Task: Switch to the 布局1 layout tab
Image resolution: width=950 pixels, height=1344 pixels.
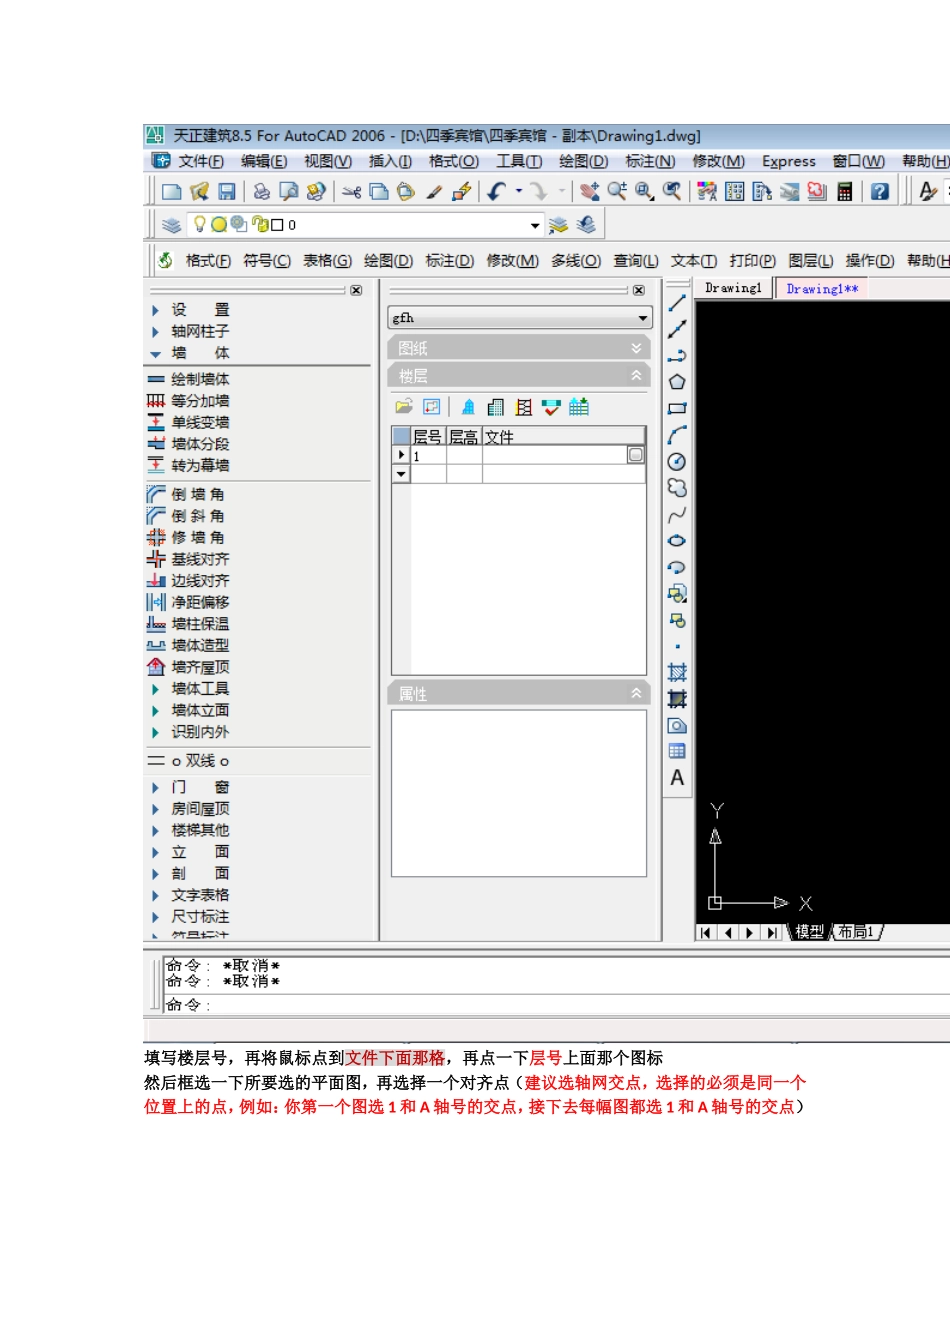Action: click(x=856, y=932)
